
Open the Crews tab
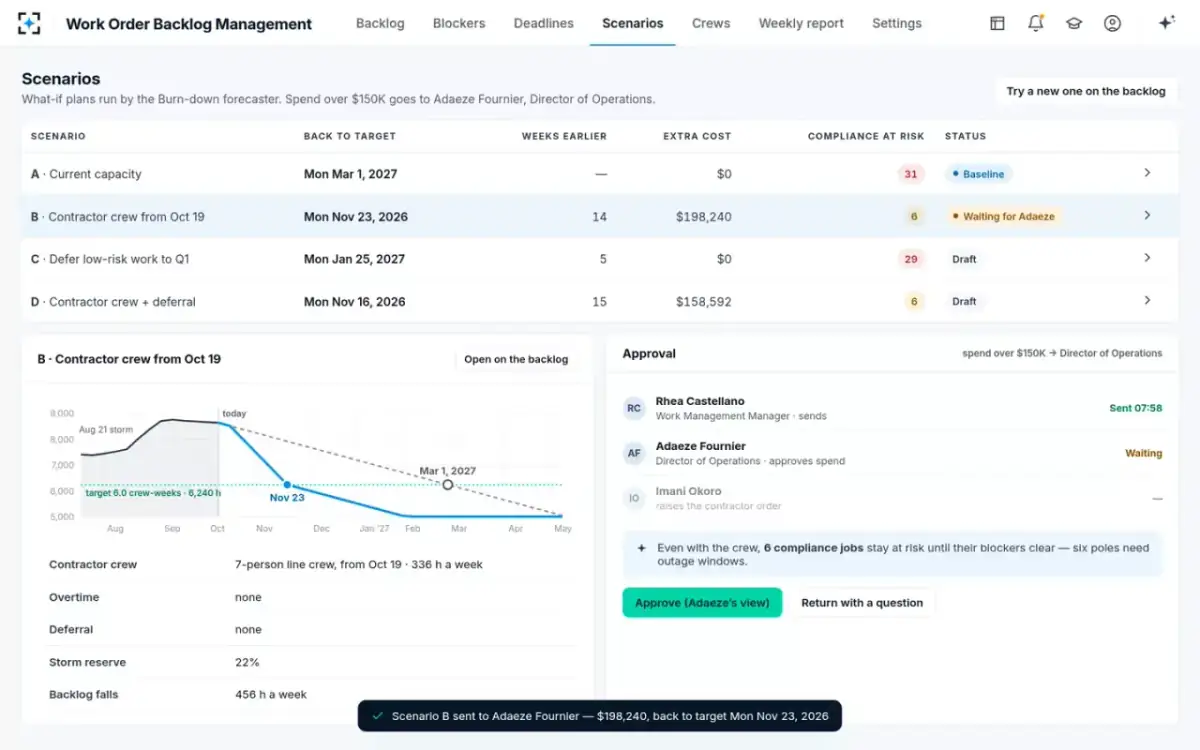[x=711, y=23]
